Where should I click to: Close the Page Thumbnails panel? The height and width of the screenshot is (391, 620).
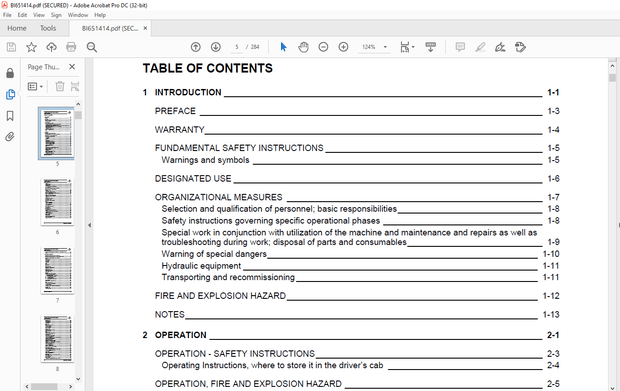72,67
